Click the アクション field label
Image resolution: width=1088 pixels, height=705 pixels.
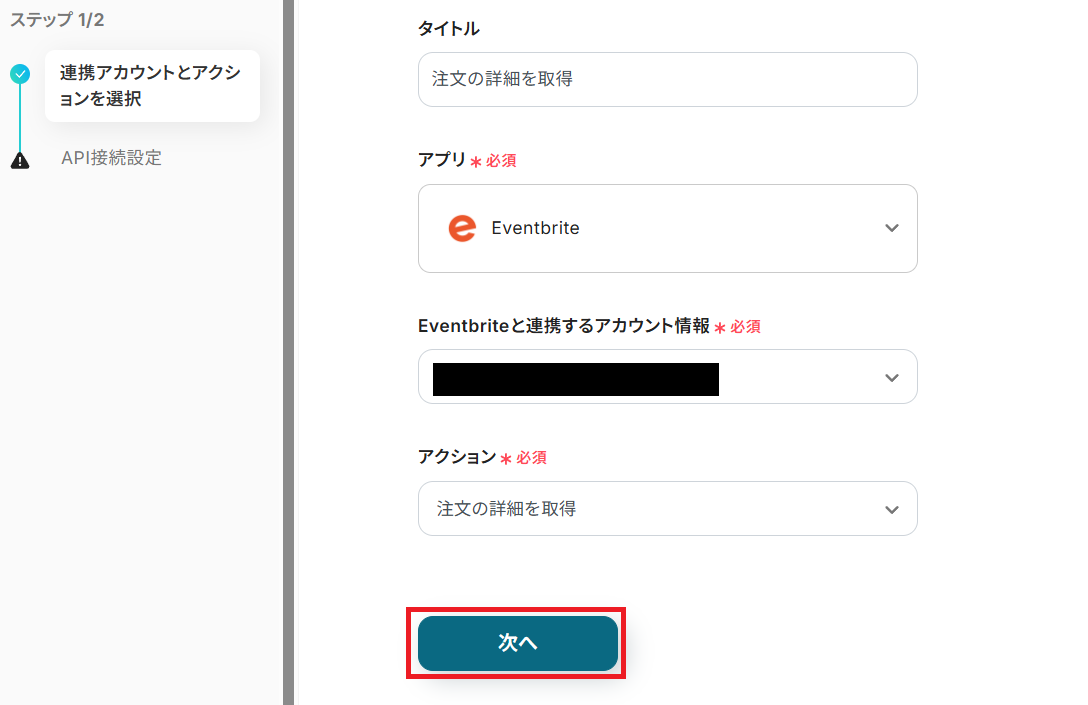456,457
